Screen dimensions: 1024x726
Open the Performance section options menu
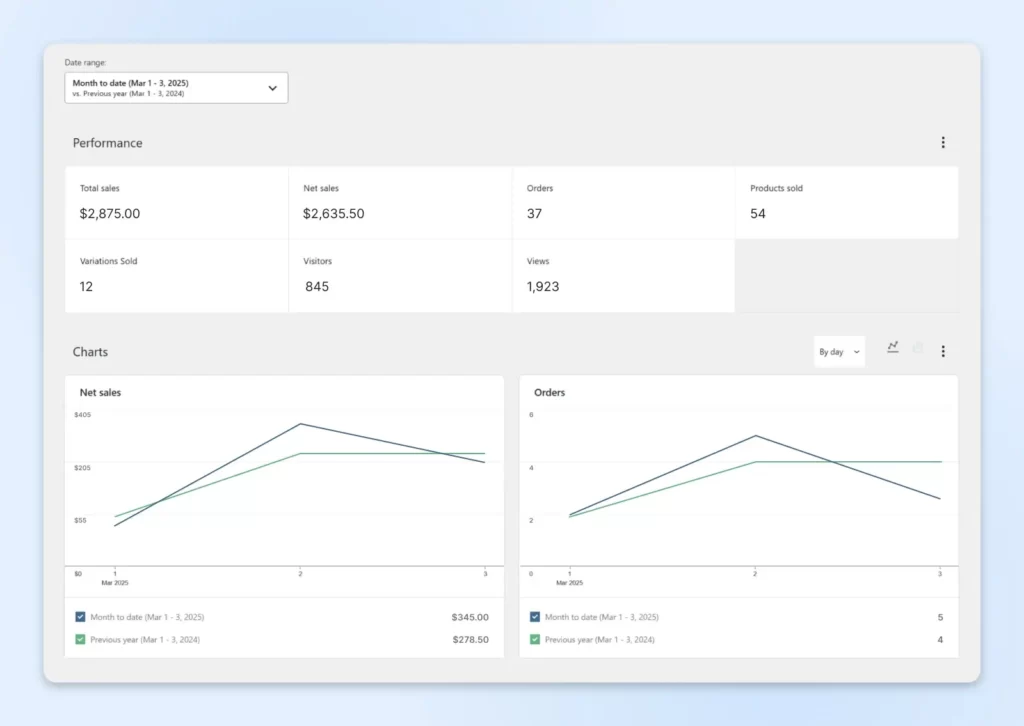tap(942, 143)
